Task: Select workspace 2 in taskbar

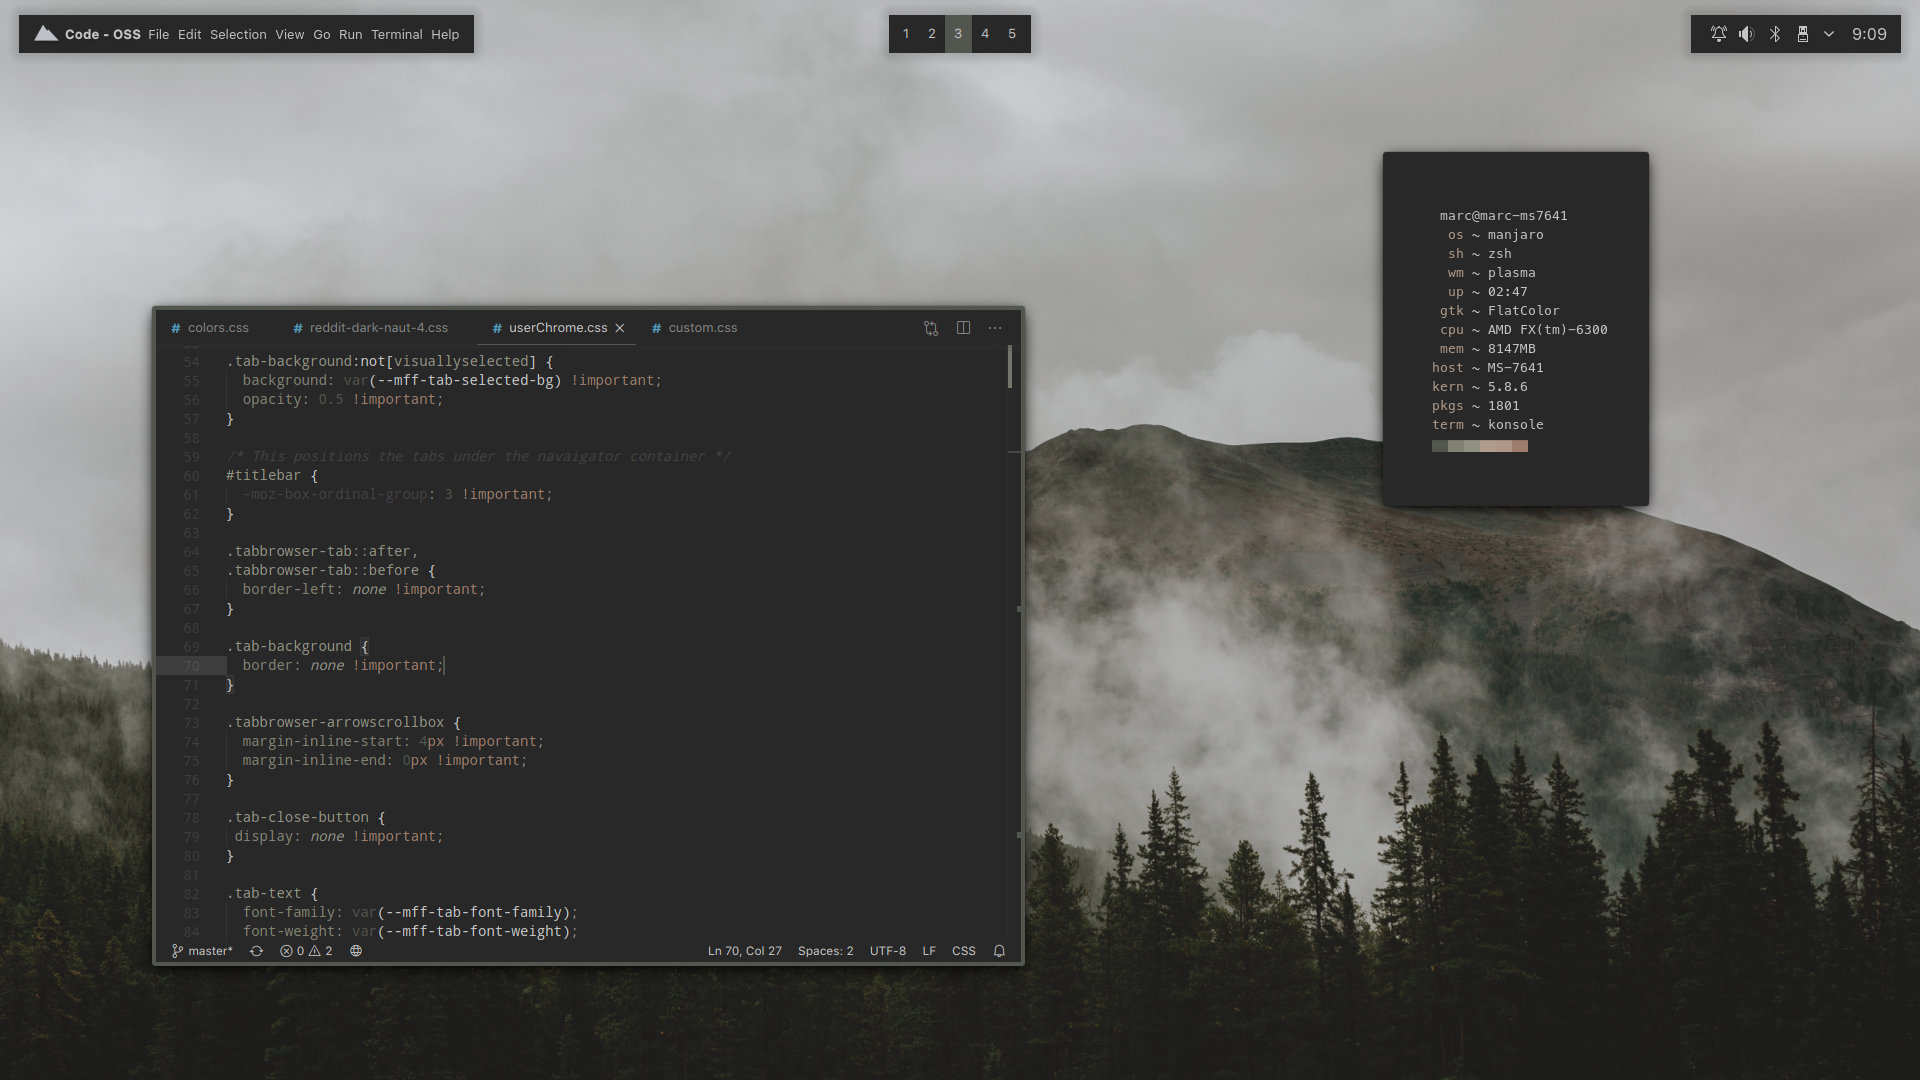Action: click(931, 33)
